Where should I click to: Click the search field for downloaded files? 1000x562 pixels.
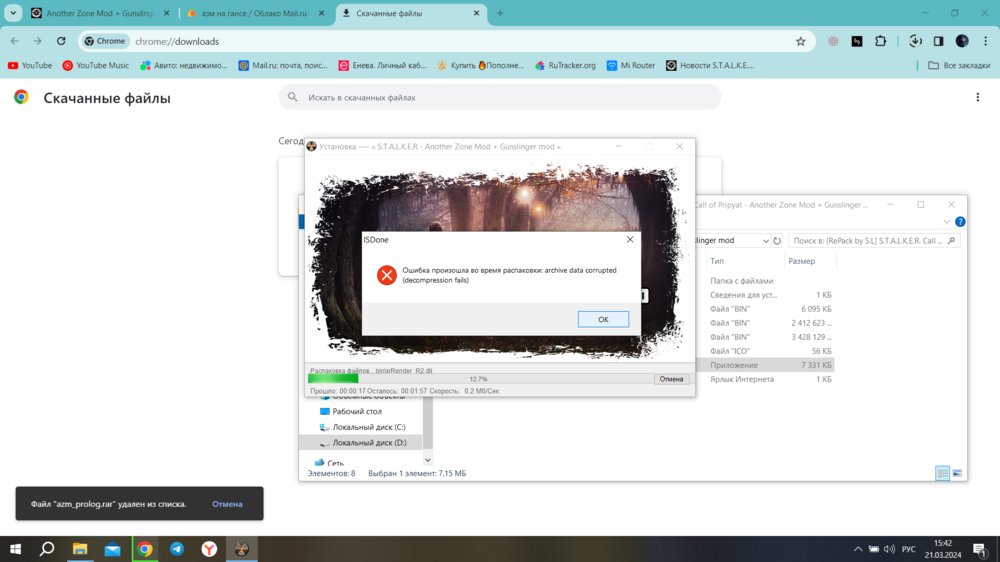pyautogui.click(x=500, y=97)
